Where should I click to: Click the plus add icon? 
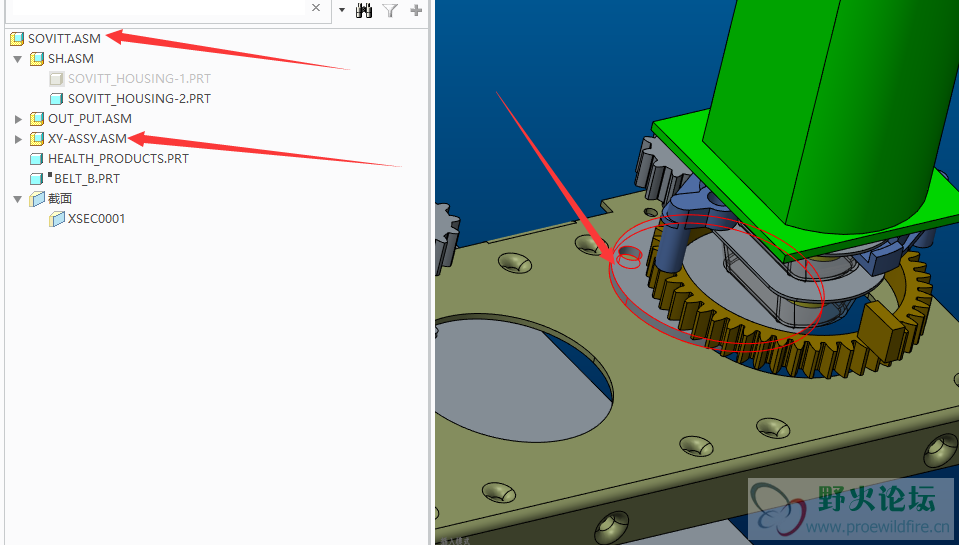click(416, 10)
